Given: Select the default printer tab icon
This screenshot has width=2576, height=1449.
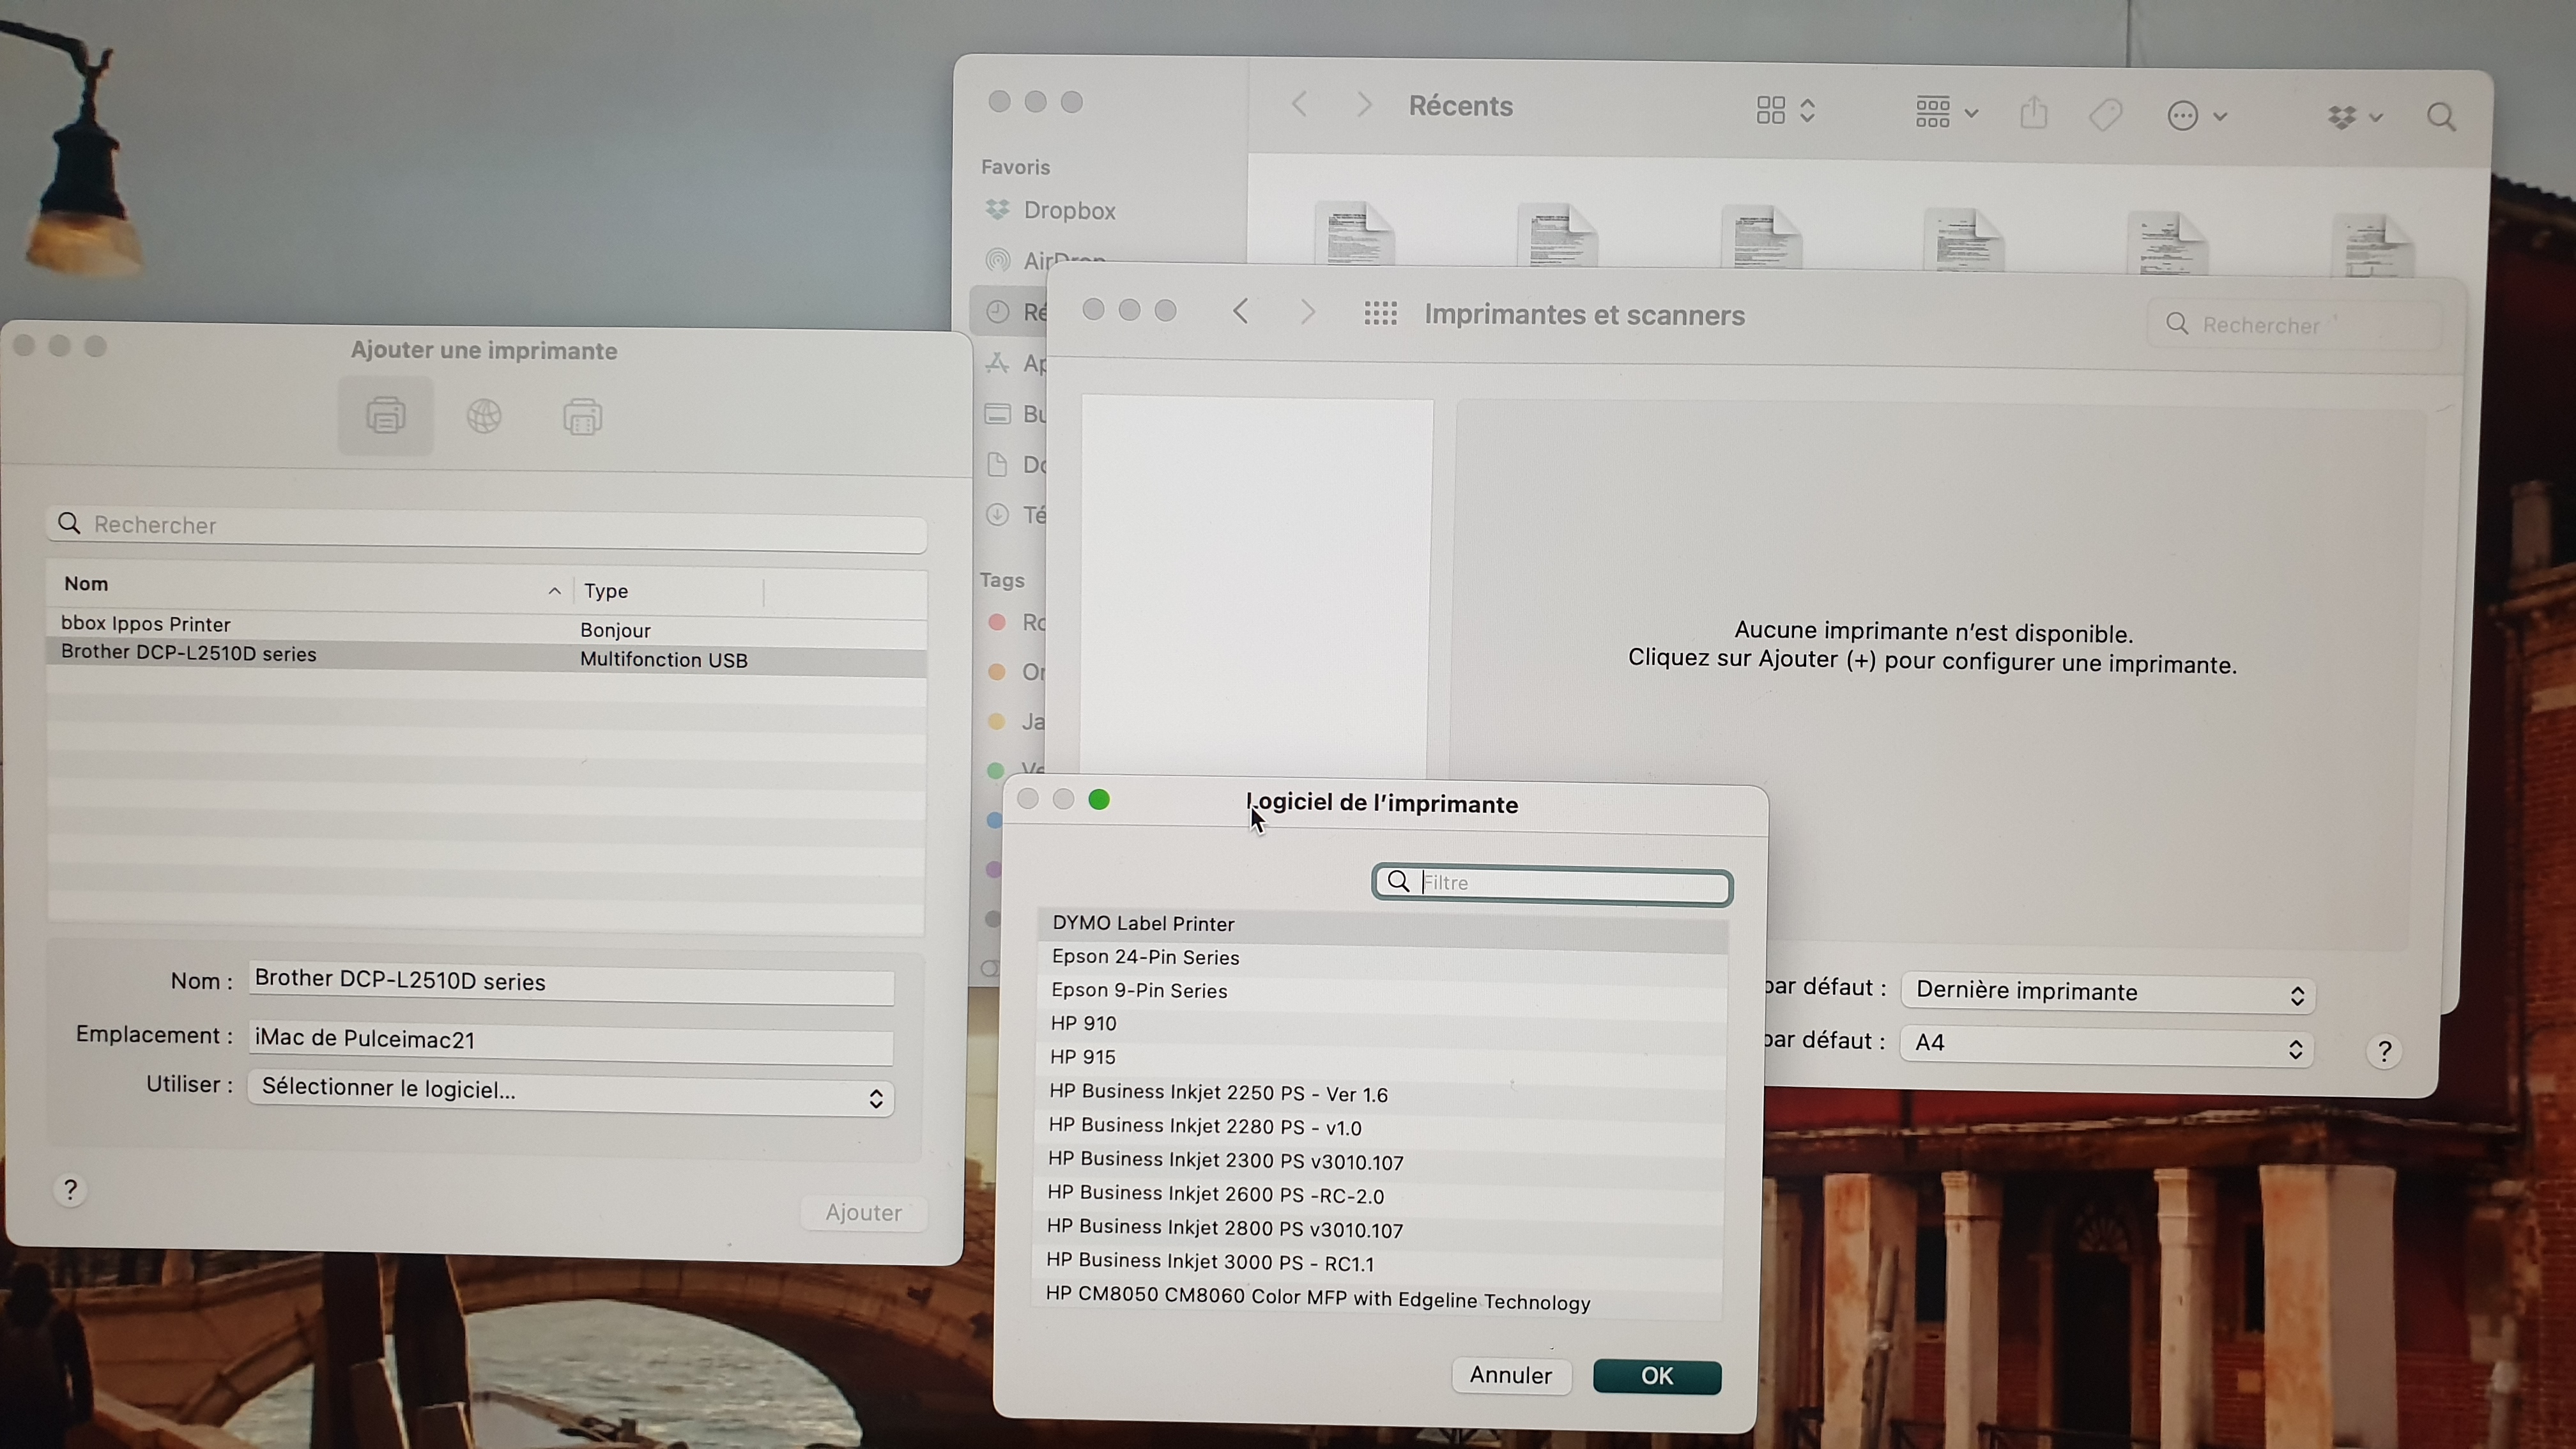Looking at the screenshot, I should (x=385, y=415).
